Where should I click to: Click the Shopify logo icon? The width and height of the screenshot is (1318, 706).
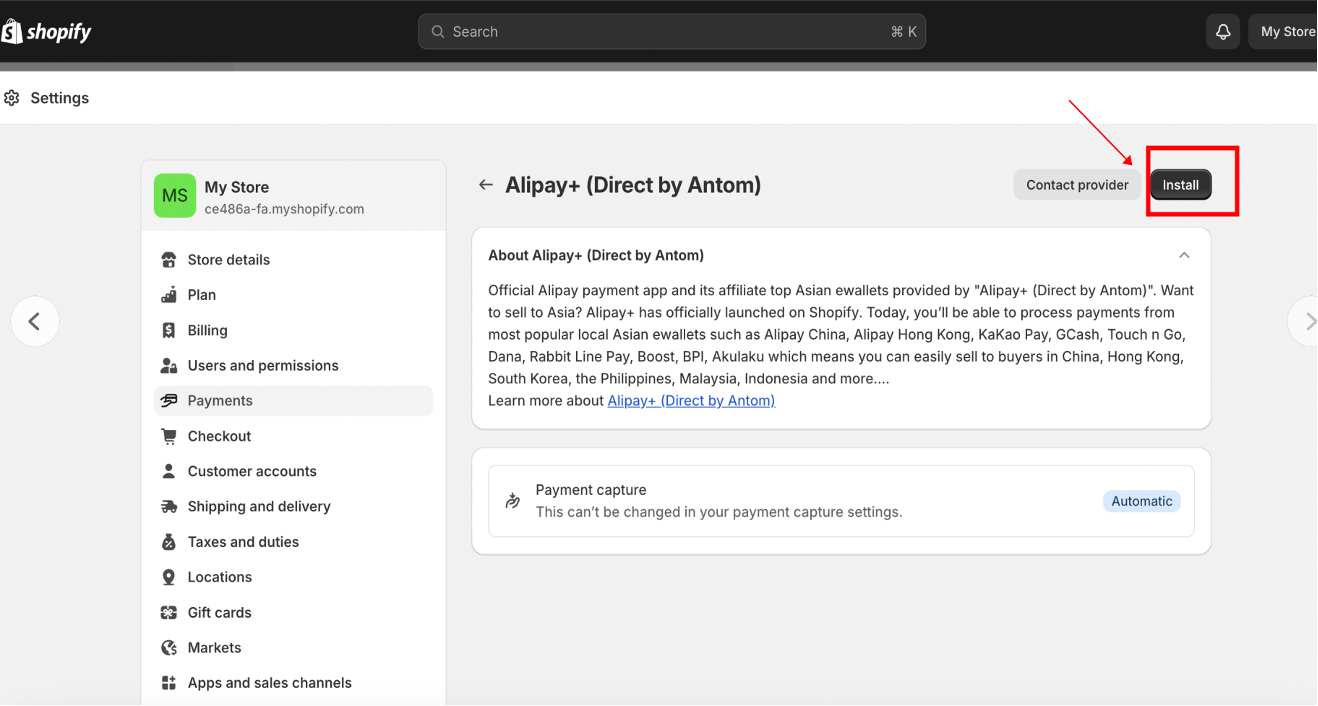(12, 32)
